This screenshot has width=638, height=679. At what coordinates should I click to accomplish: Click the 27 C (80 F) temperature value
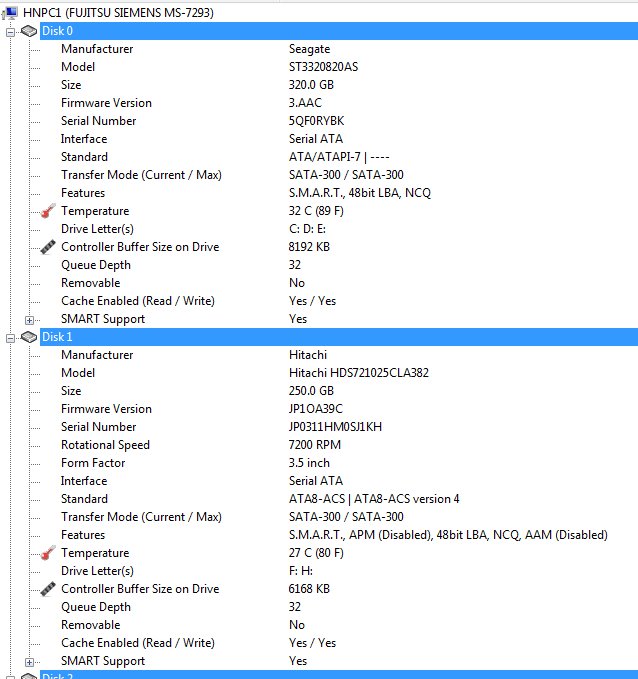click(316, 553)
